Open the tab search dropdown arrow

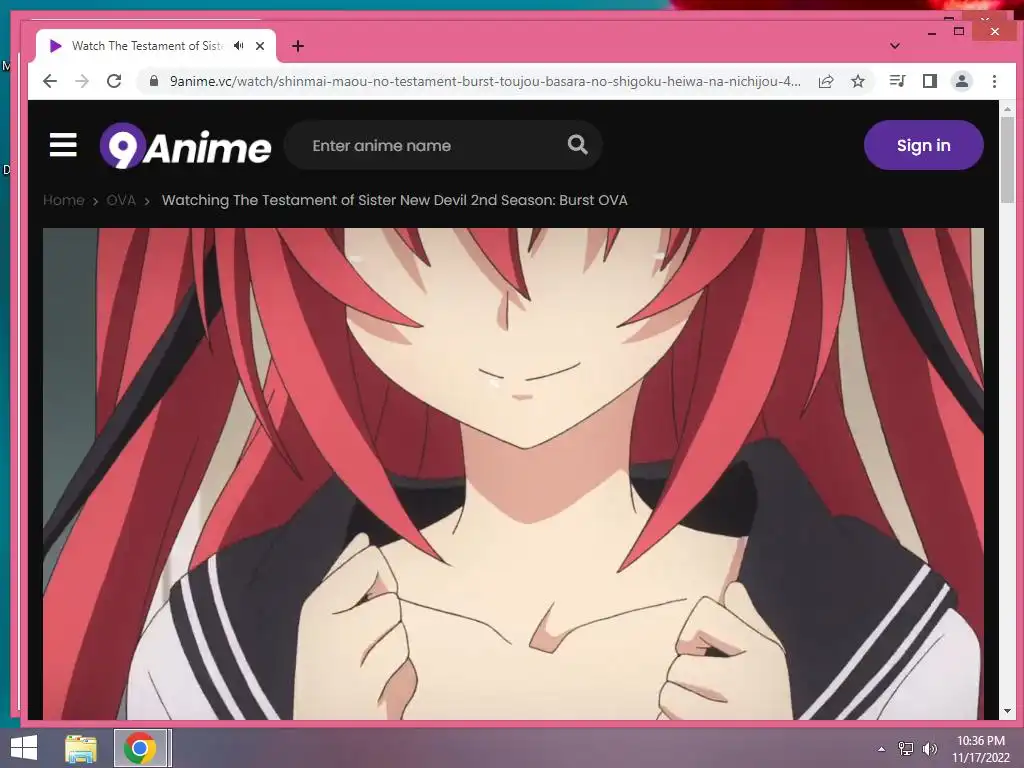point(895,46)
